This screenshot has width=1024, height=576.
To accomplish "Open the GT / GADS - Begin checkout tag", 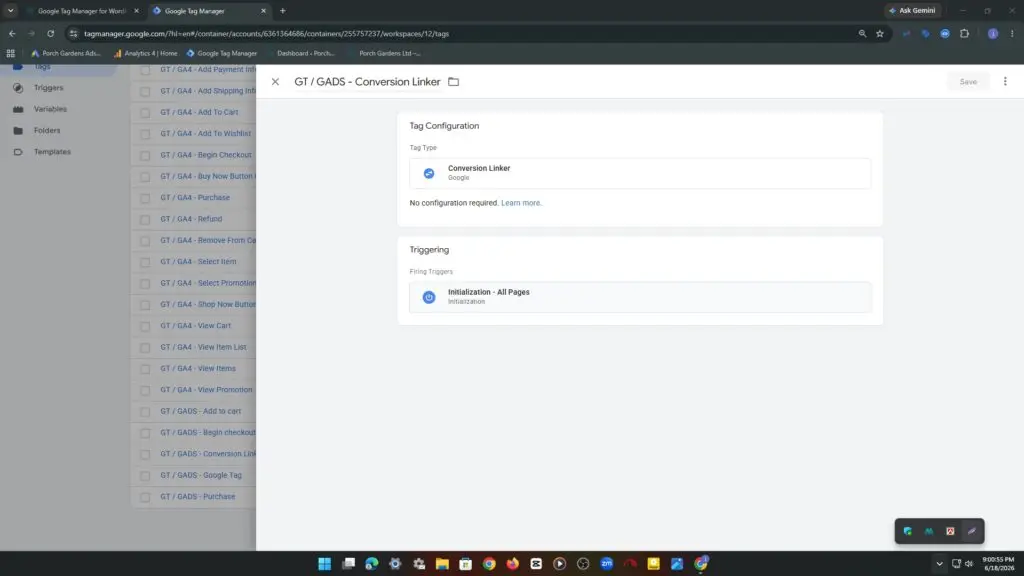I will (208, 432).
